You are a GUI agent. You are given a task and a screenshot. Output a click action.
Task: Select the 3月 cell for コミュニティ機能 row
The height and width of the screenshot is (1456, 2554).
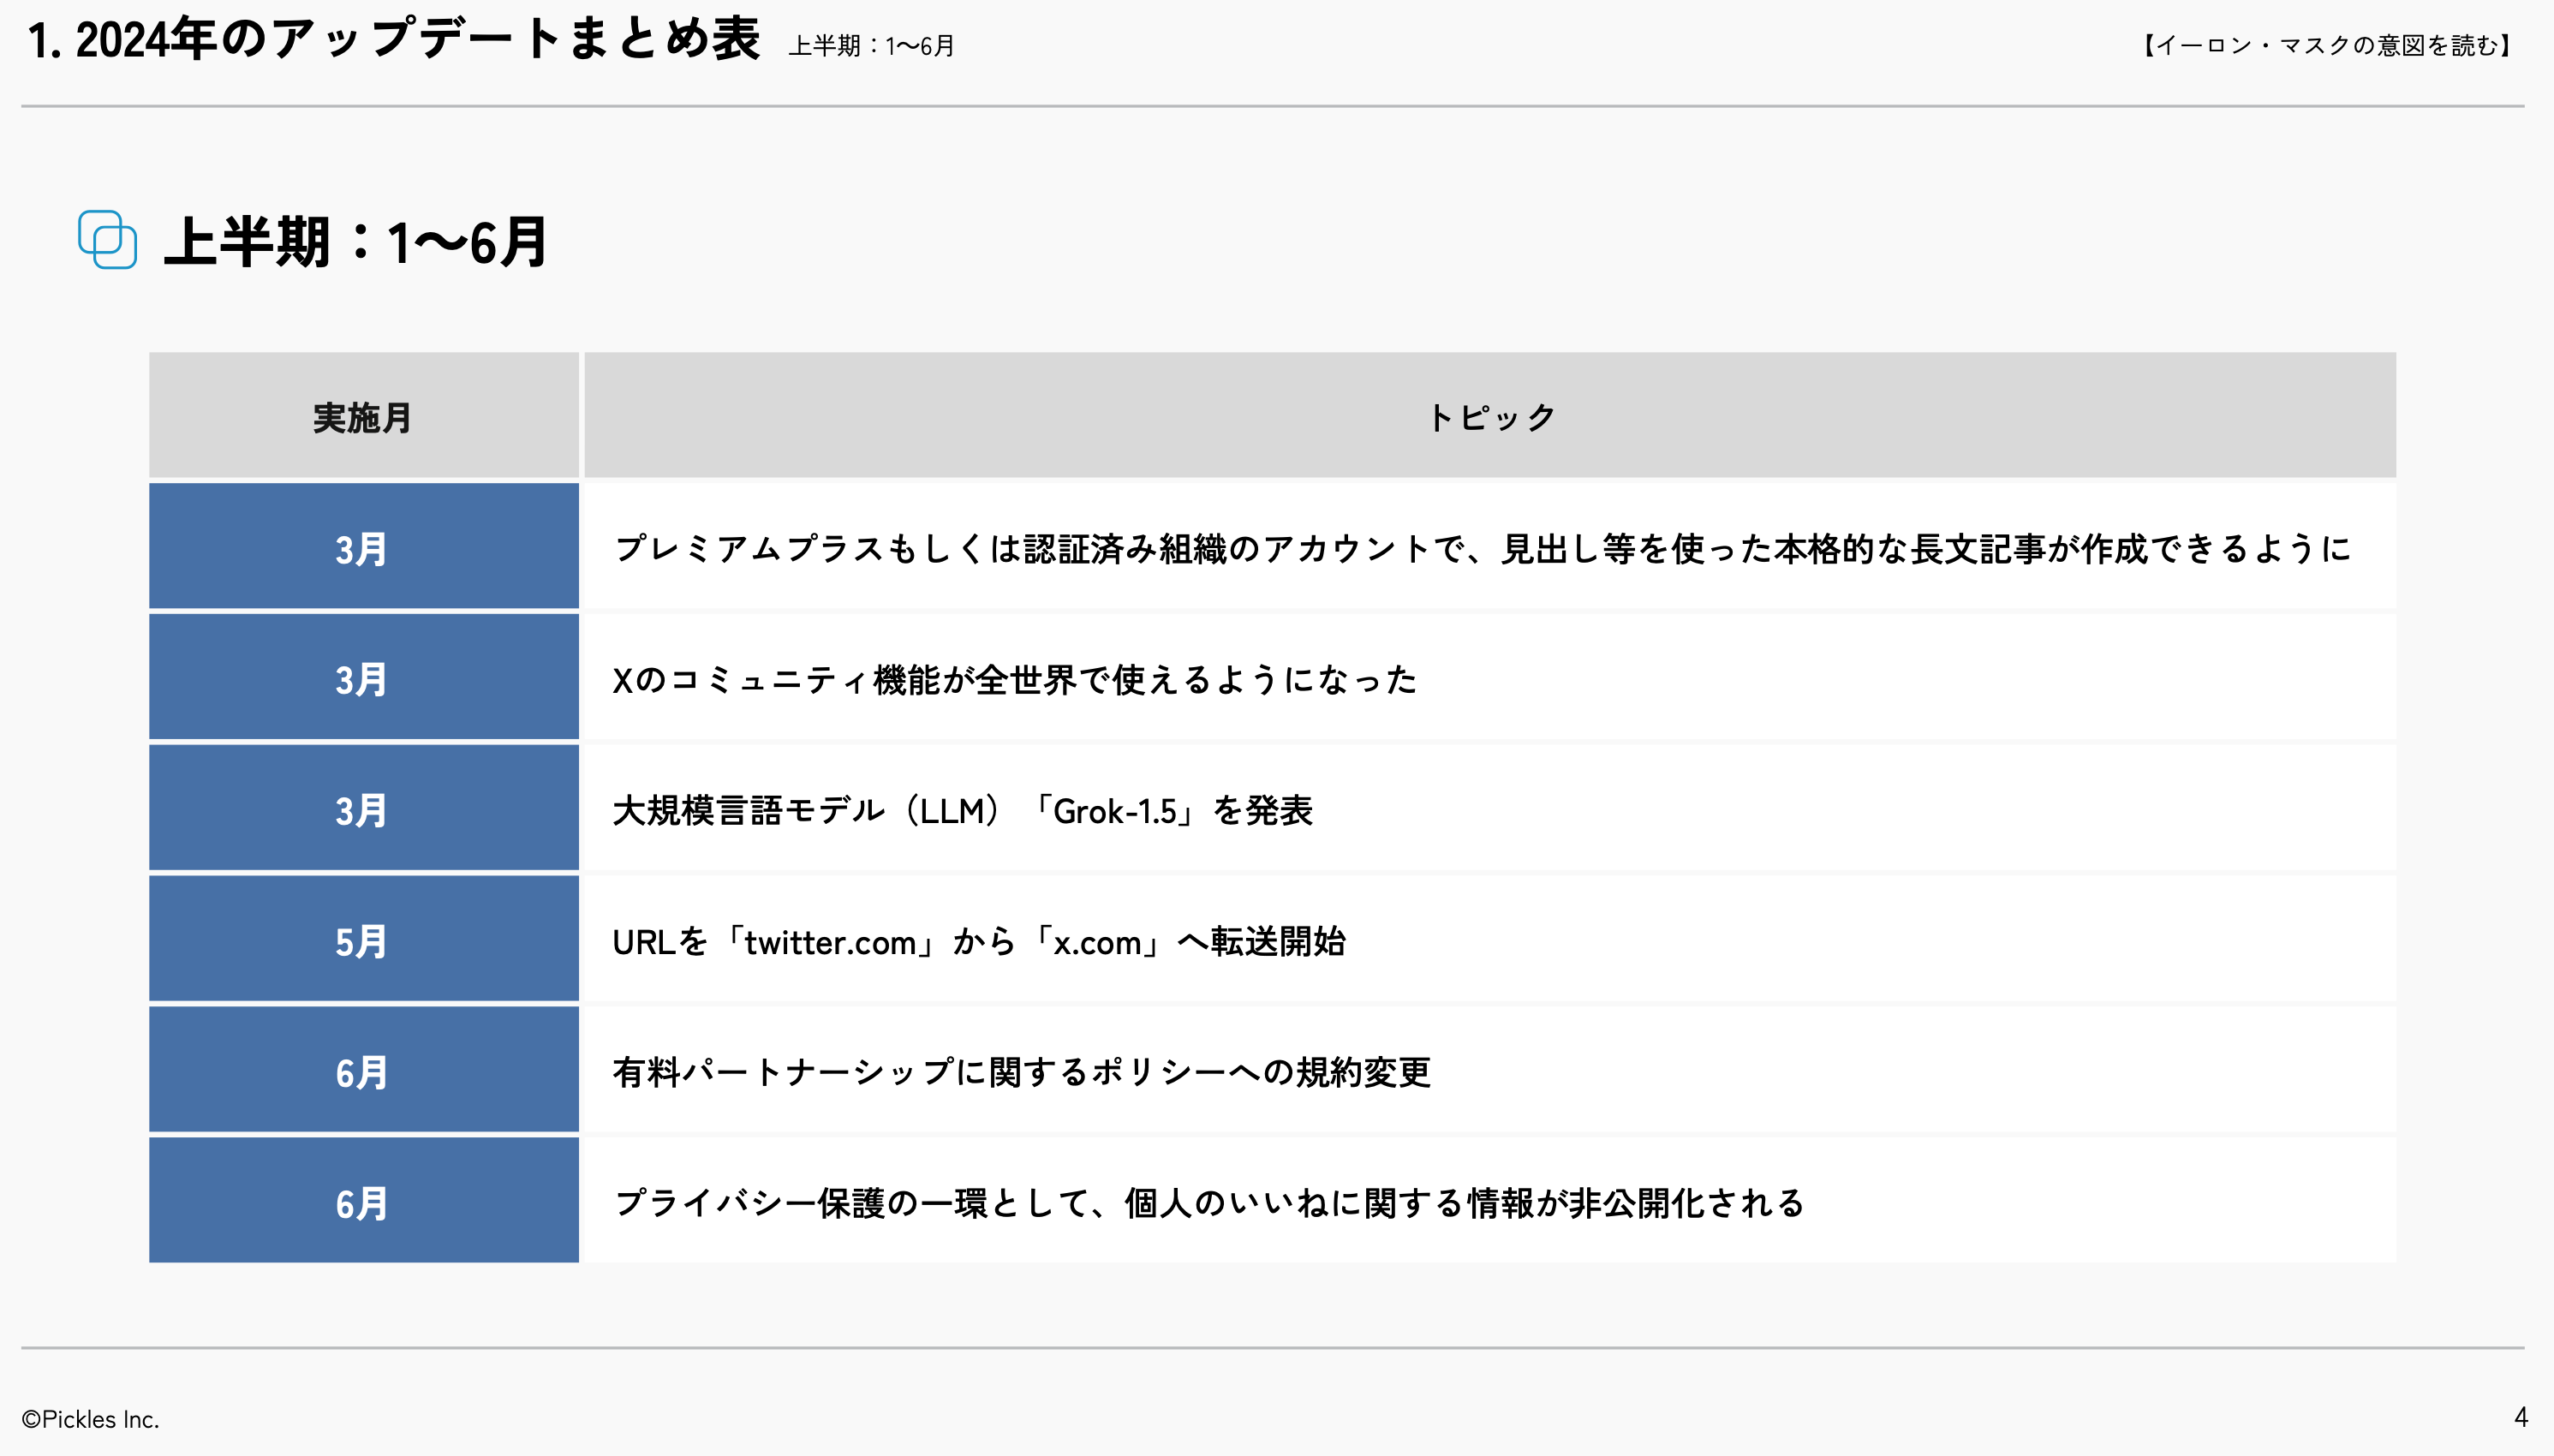pyautogui.click(x=364, y=677)
